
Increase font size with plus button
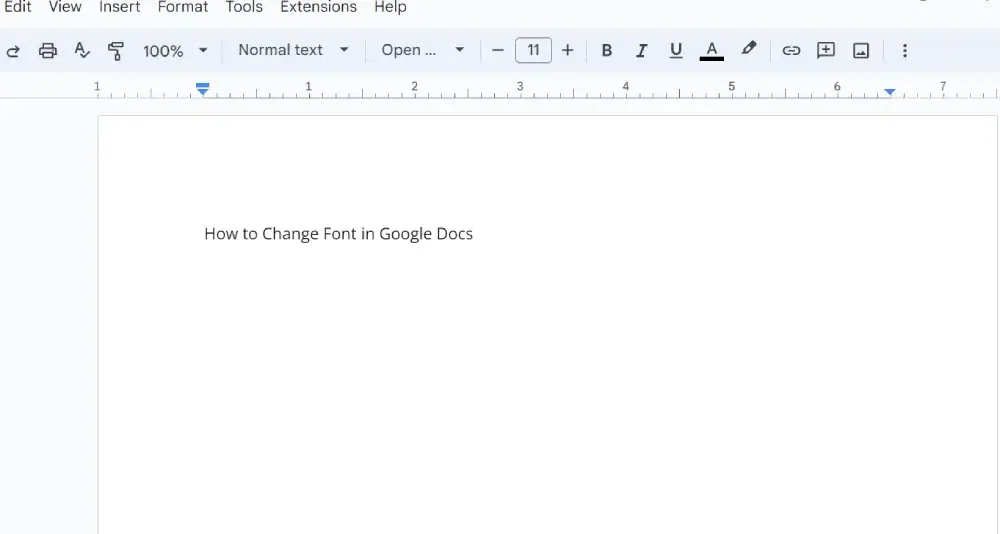tap(568, 50)
